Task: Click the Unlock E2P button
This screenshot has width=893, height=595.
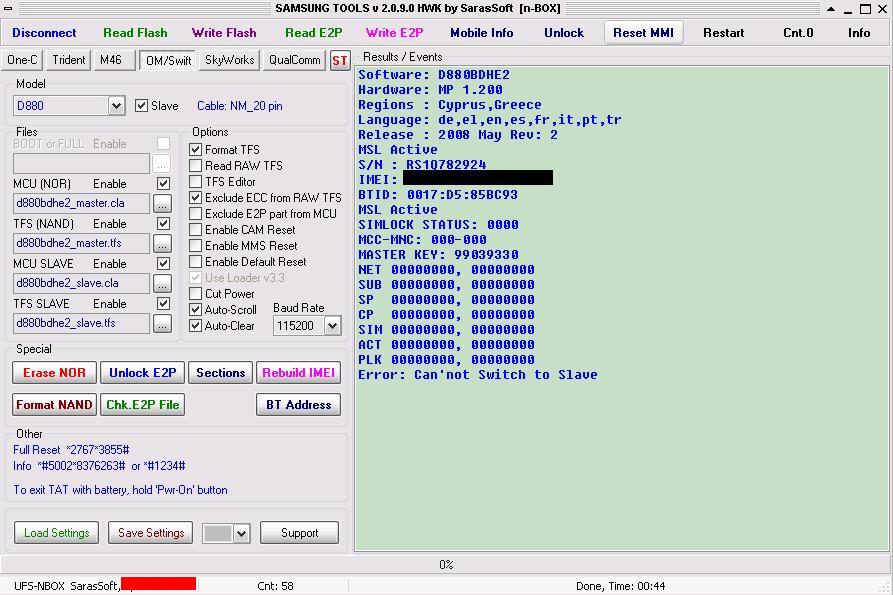Action: point(142,372)
